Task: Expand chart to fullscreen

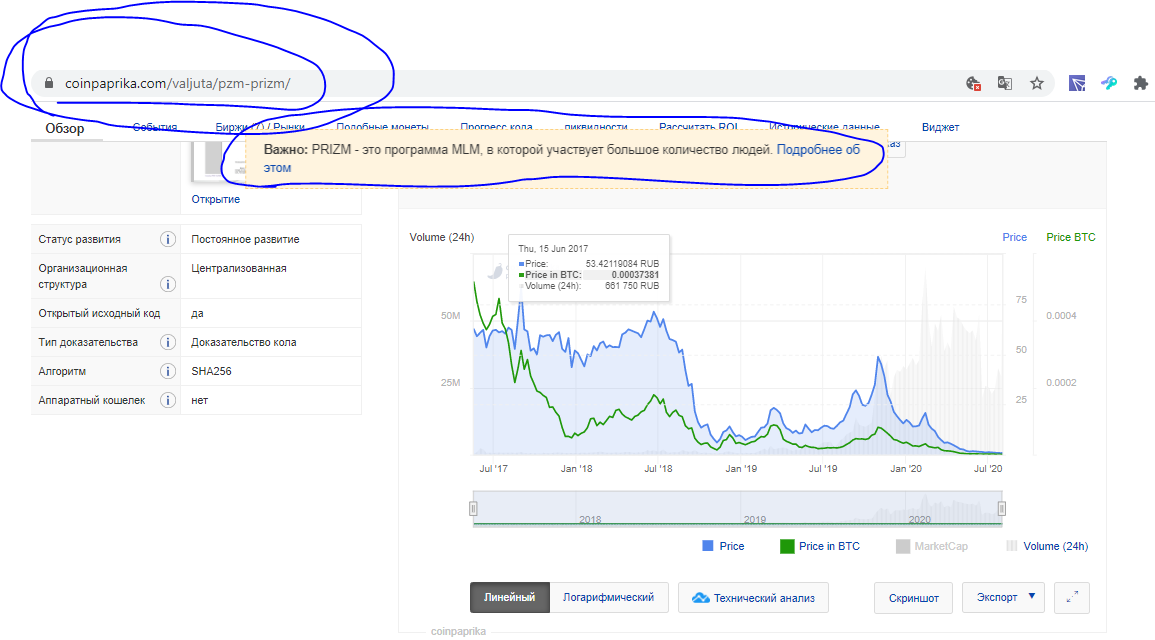Action: coord(1072,597)
